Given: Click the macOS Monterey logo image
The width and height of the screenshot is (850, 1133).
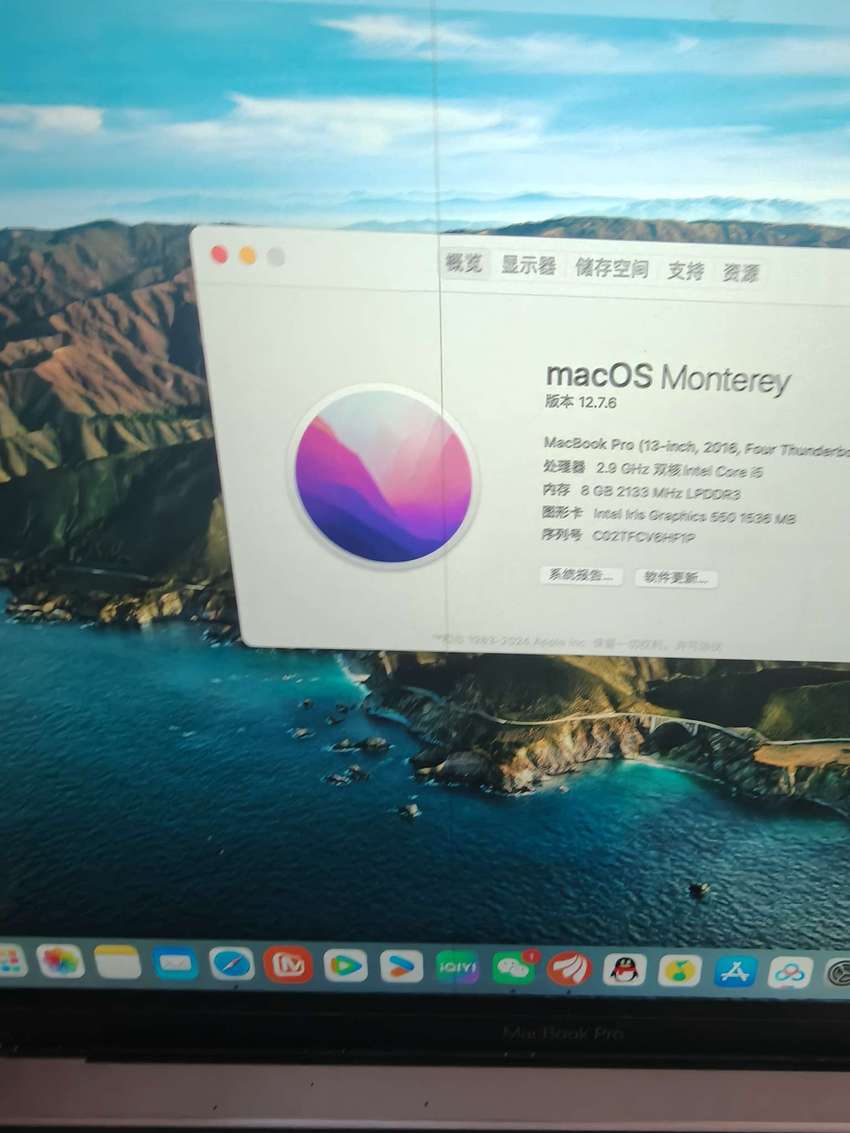Looking at the screenshot, I should pyautogui.click(x=383, y=475).
